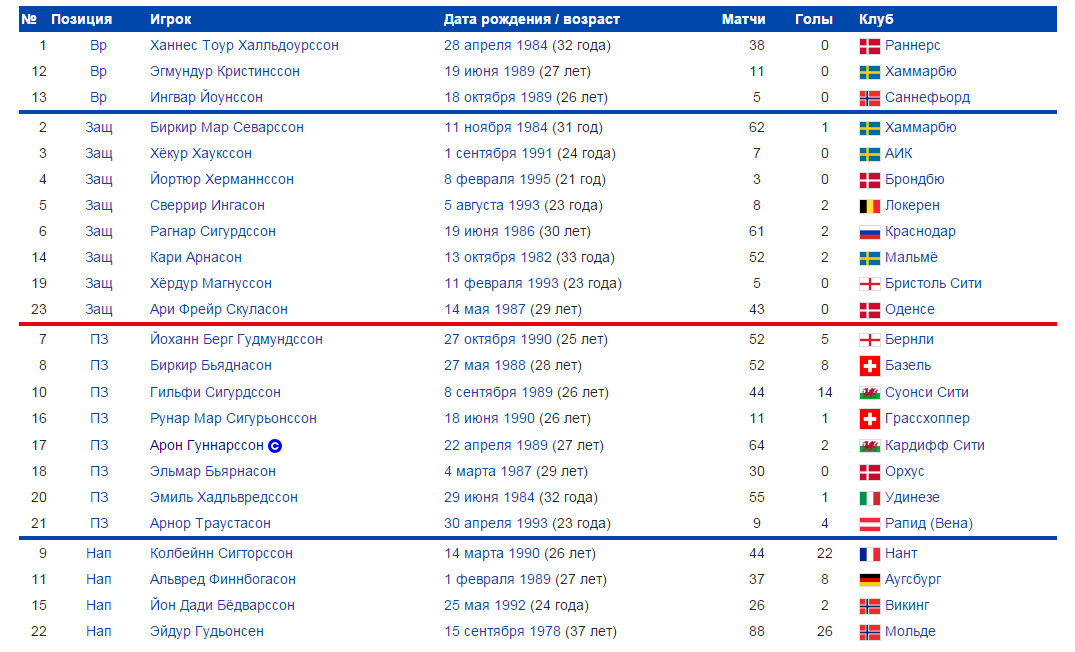This screenshot has width=1075, height=652.
Task: Click the captain icon beside Арон Гуннарссон
Action: tap(275, 446)
